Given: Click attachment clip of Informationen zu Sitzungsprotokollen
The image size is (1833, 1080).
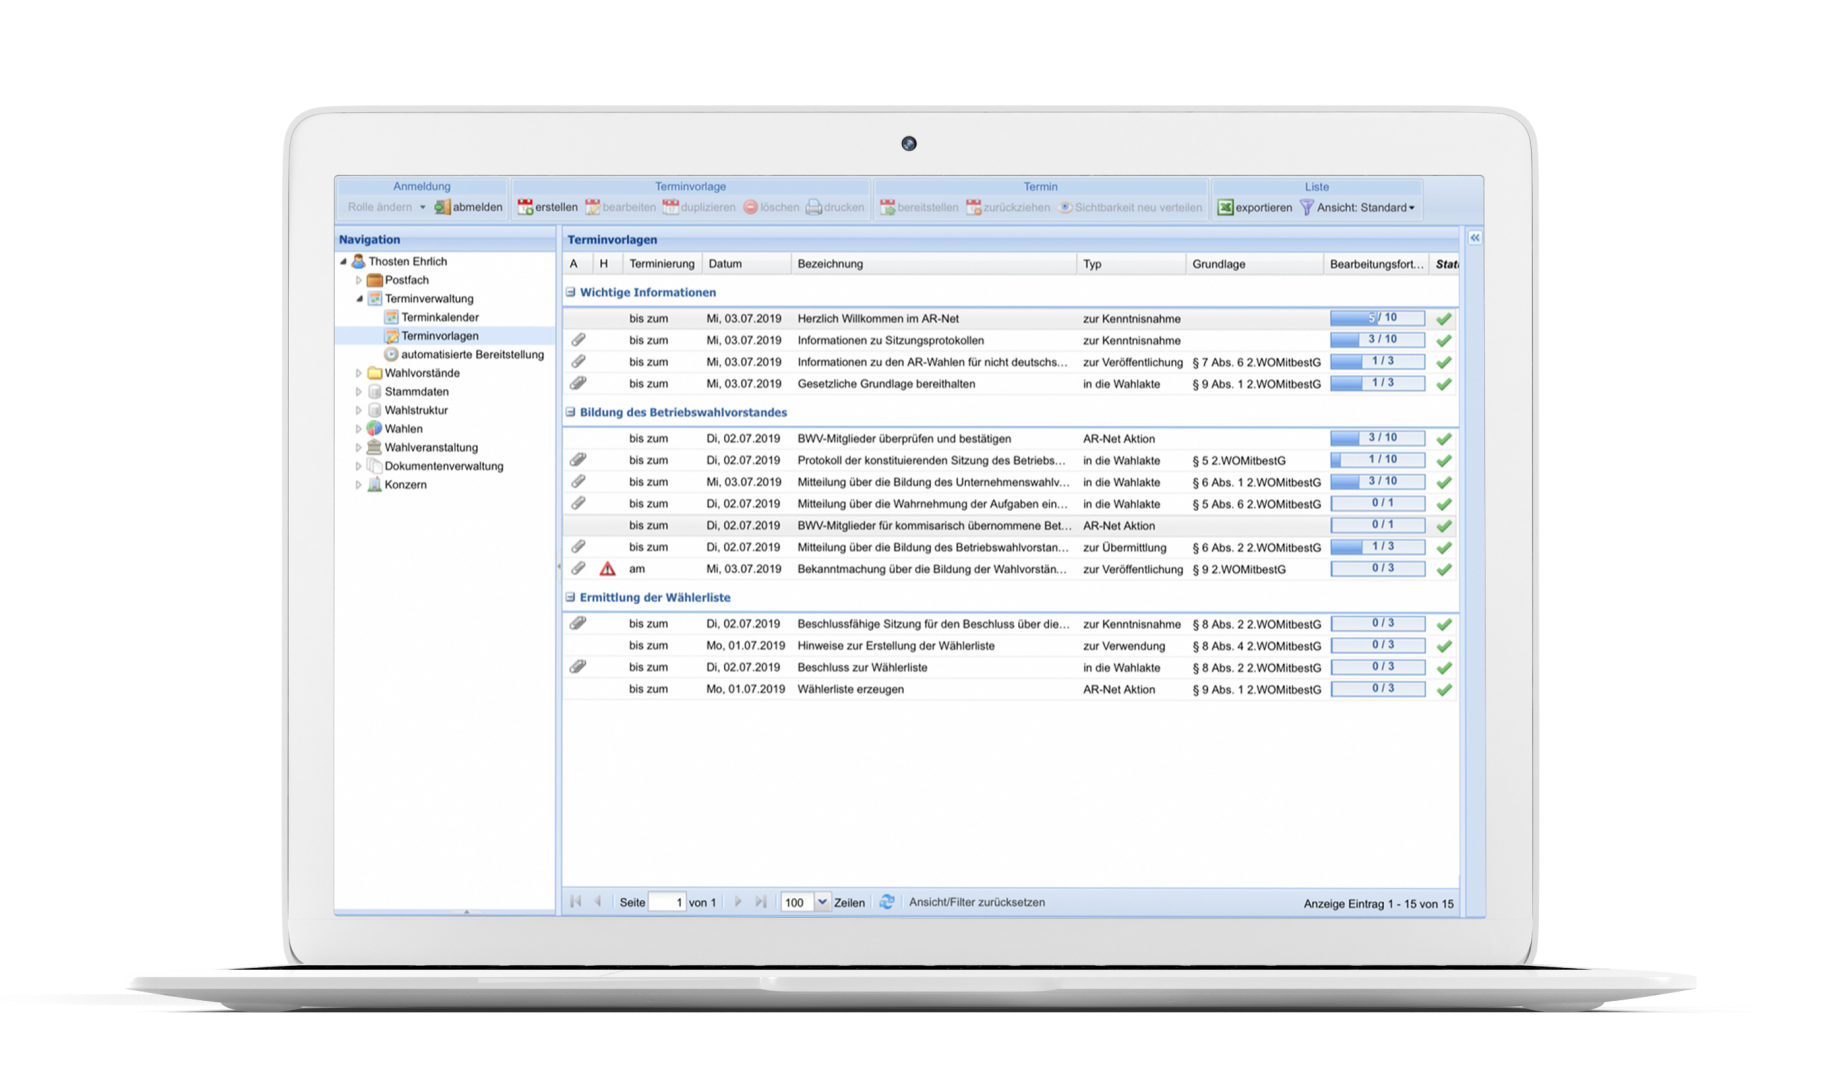Looking at the screenshot, I should coord(578,340).
